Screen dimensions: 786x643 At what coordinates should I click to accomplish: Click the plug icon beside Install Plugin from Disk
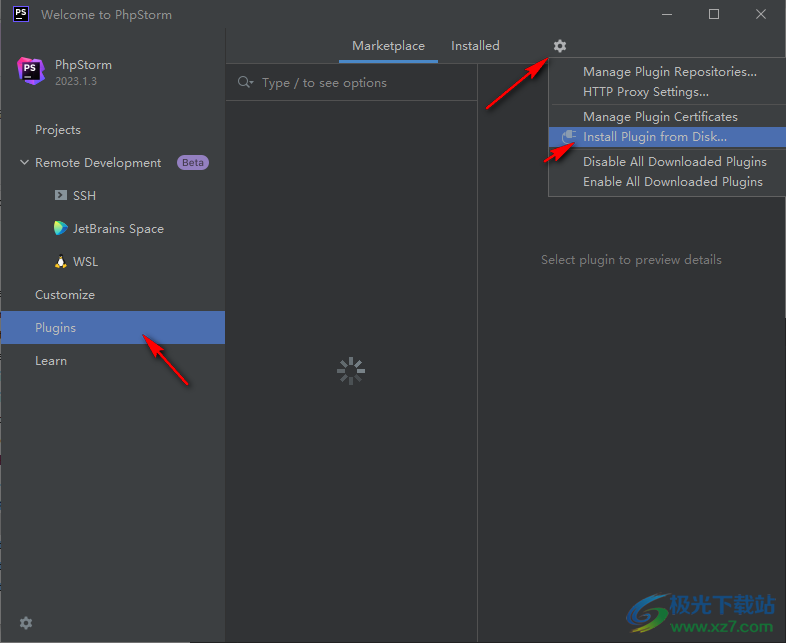(568, 137)
